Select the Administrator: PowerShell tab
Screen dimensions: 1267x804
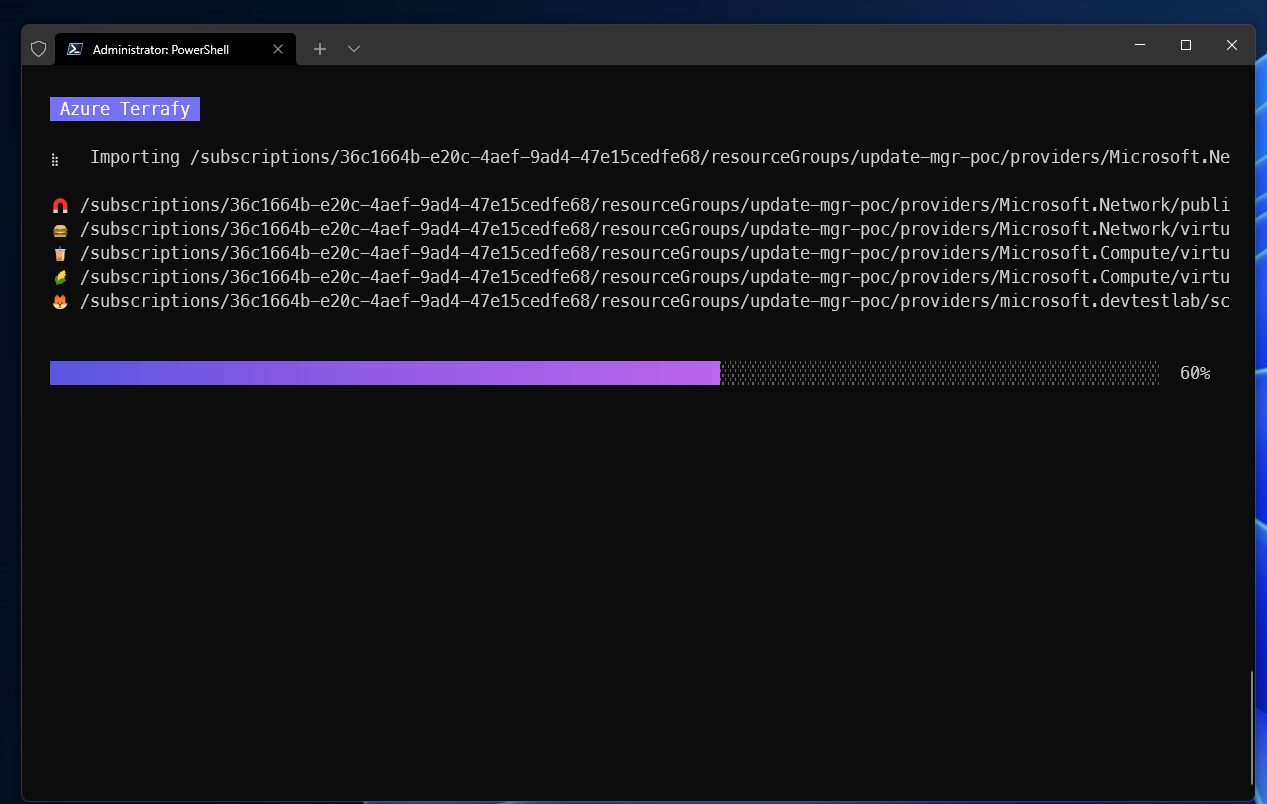pos(176,48)
